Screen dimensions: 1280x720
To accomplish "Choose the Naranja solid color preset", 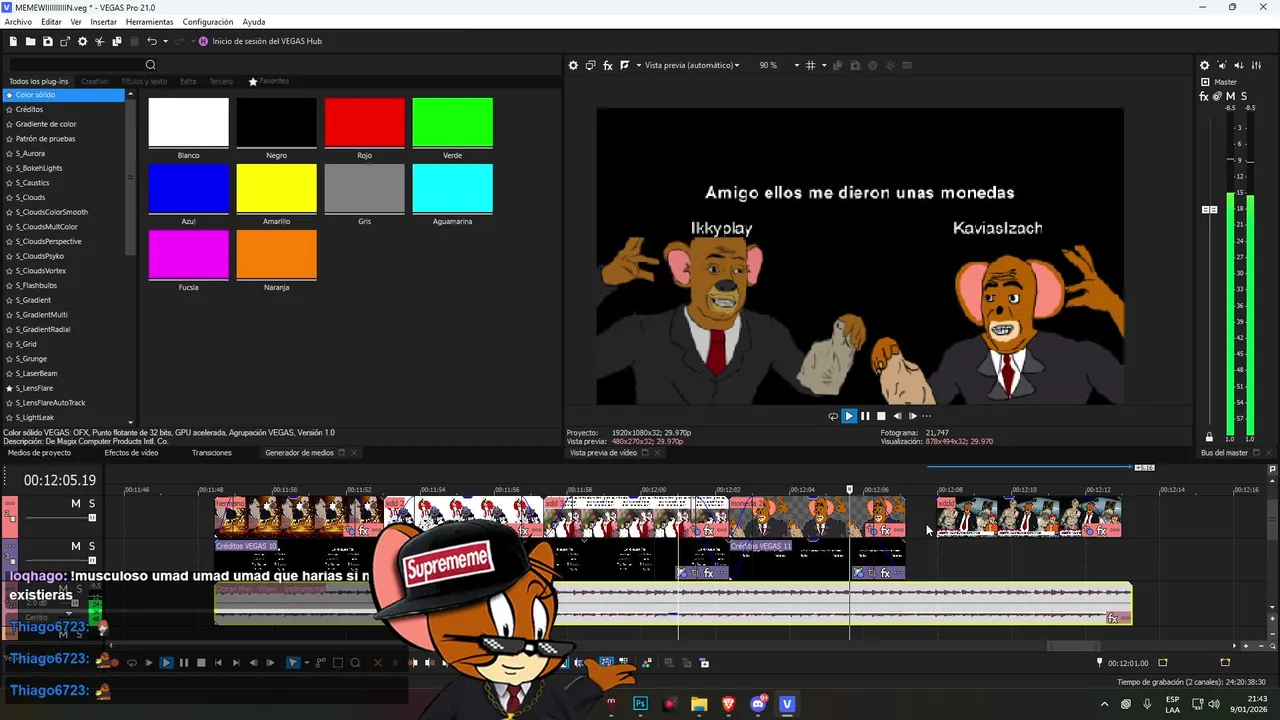I will pos(276,255).
